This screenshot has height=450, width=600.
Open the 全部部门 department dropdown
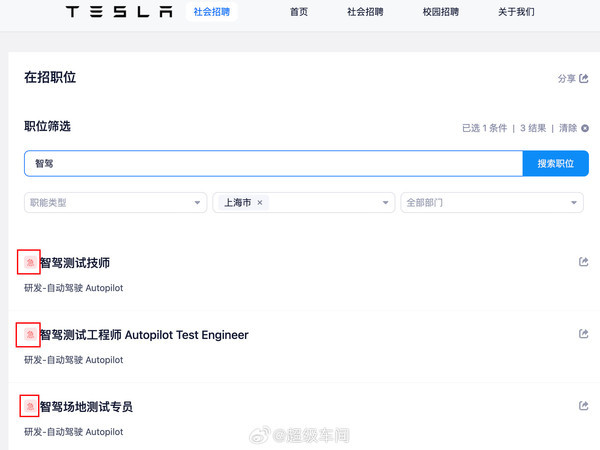pos(492,202)
